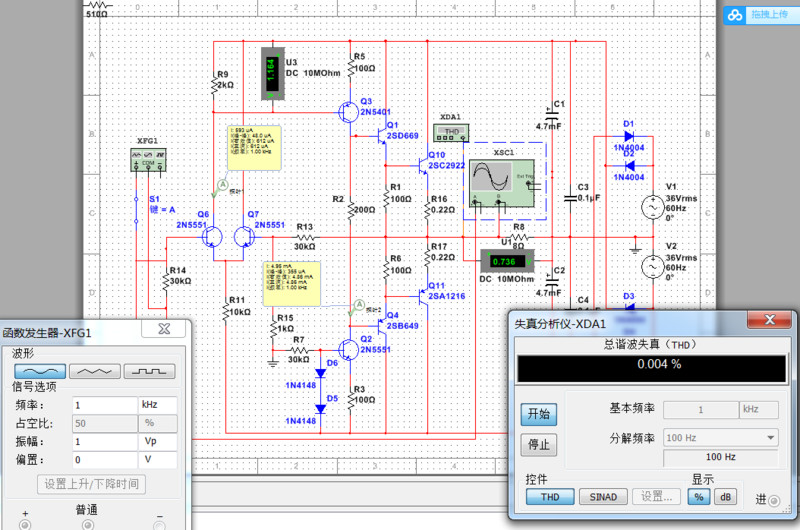The image size is (800, 530).
Task: Select the square waveform button
Action: pos(149,371)
